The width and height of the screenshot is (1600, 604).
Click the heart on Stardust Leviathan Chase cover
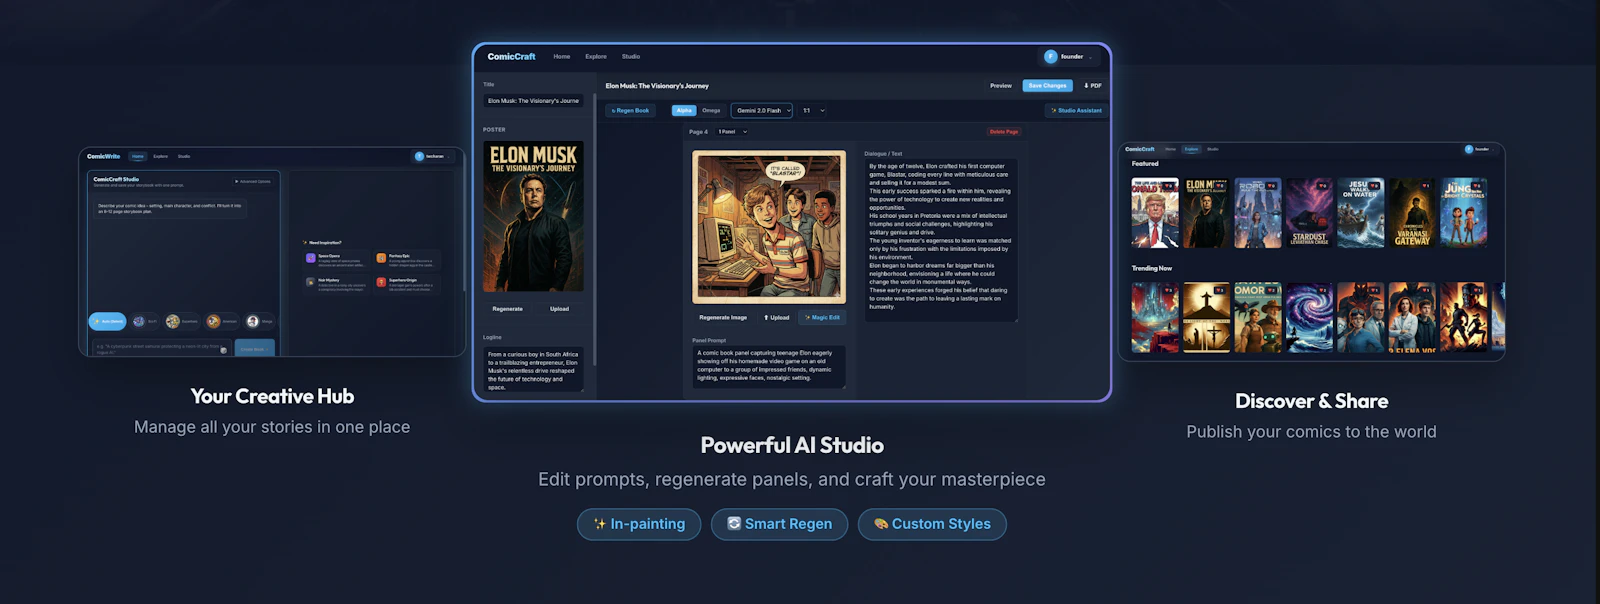tap(1322, 186)
